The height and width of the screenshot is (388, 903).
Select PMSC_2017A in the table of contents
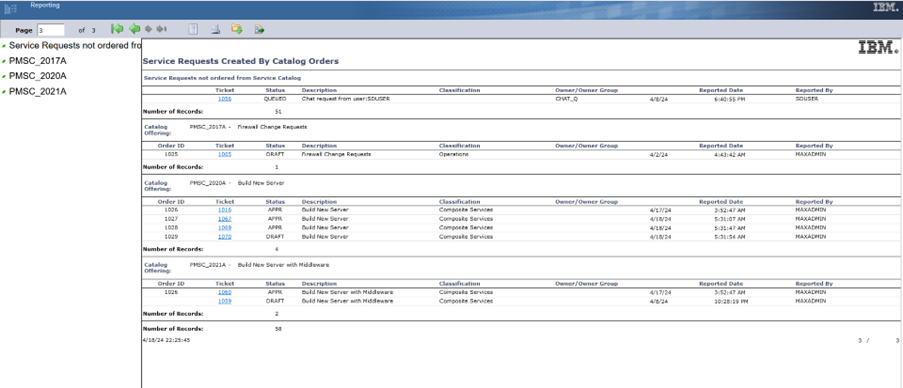pyautogui.click(x=37, y=61)
